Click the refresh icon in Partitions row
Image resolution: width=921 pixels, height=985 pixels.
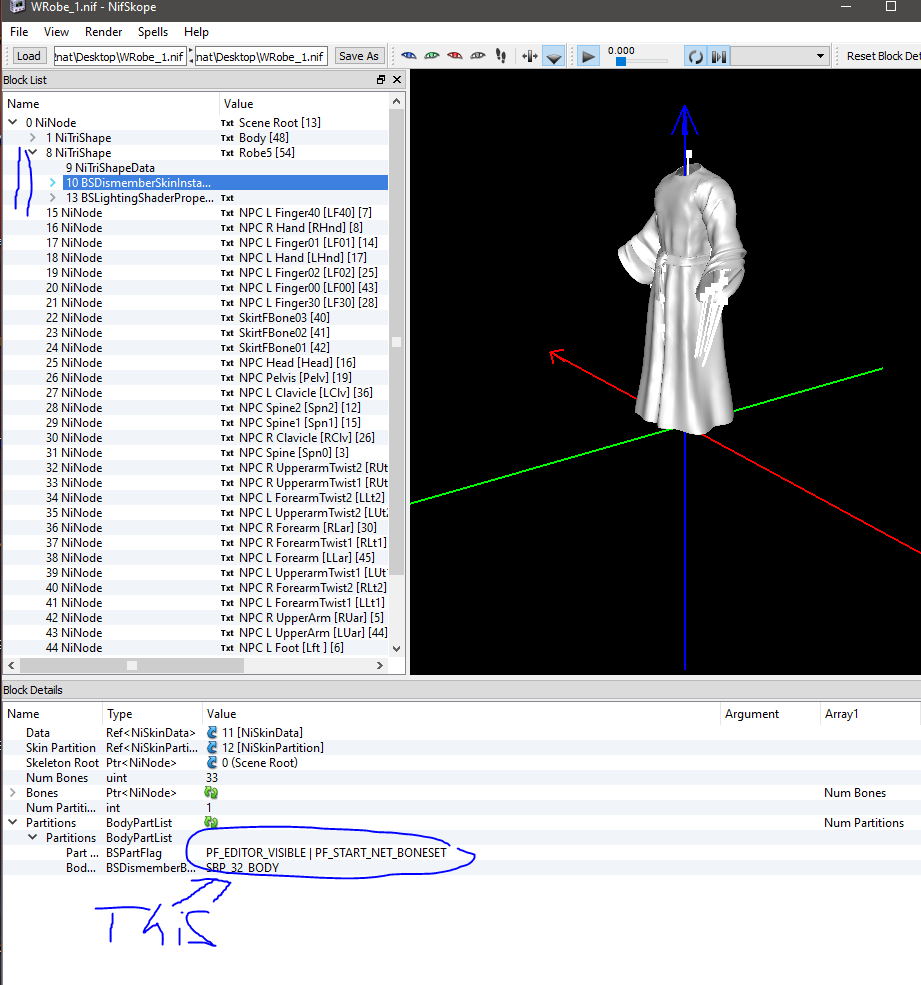[211, 822]
